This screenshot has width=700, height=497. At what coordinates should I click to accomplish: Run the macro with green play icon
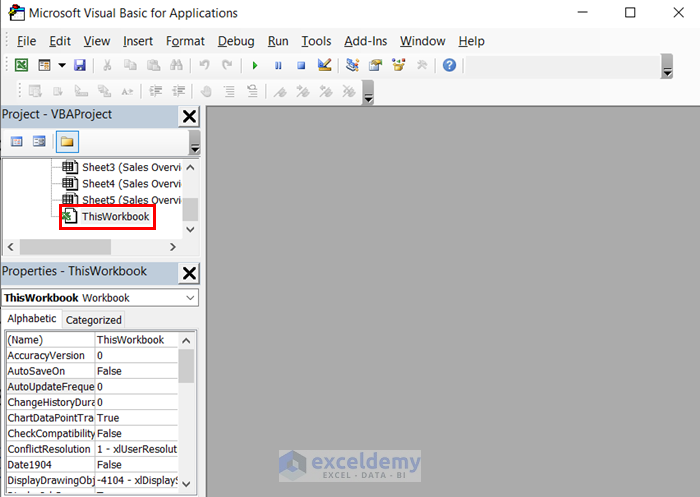coord(255,65)
